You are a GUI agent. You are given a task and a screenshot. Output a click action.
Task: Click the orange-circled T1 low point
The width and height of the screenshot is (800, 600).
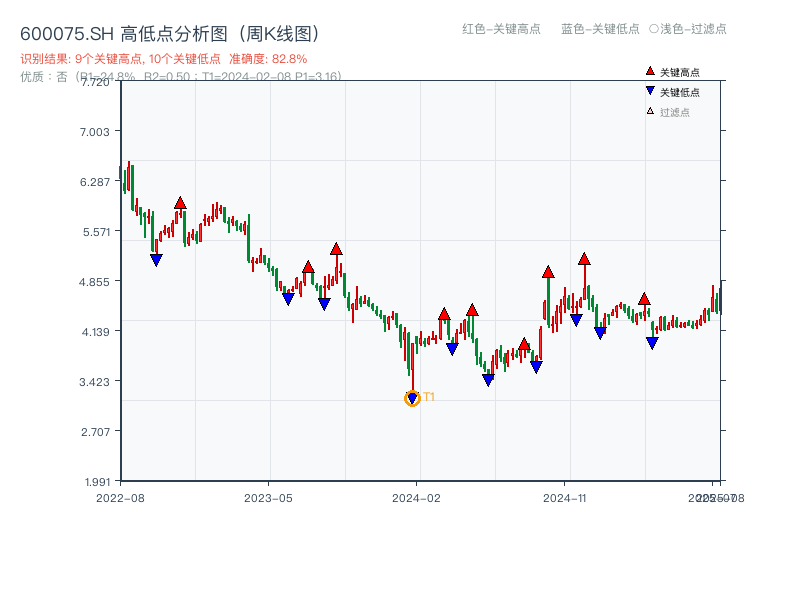tap(412, 398)
